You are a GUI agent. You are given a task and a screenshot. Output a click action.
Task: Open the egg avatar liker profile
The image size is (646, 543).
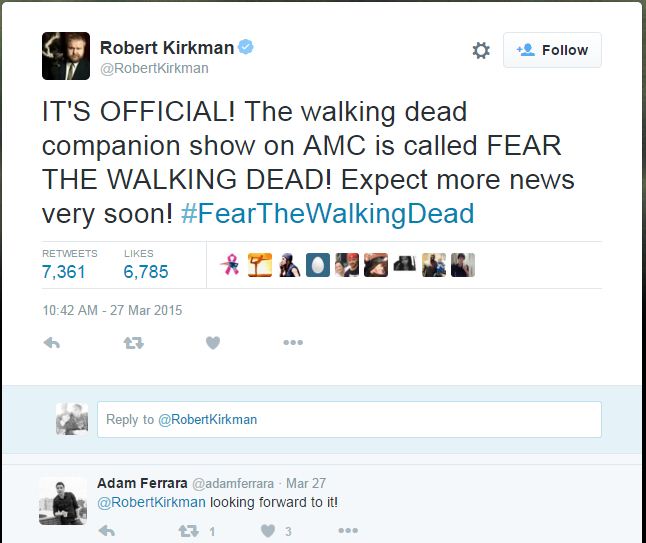pos(317,265)
